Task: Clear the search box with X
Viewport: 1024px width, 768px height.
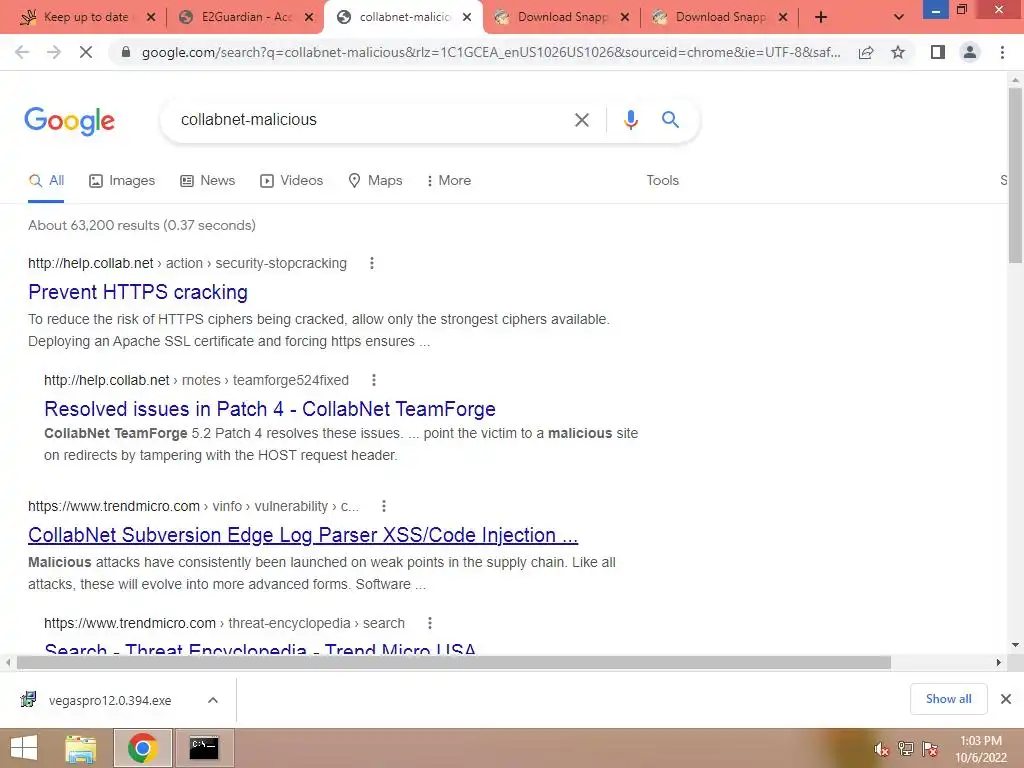Action: tap(581, 120)
